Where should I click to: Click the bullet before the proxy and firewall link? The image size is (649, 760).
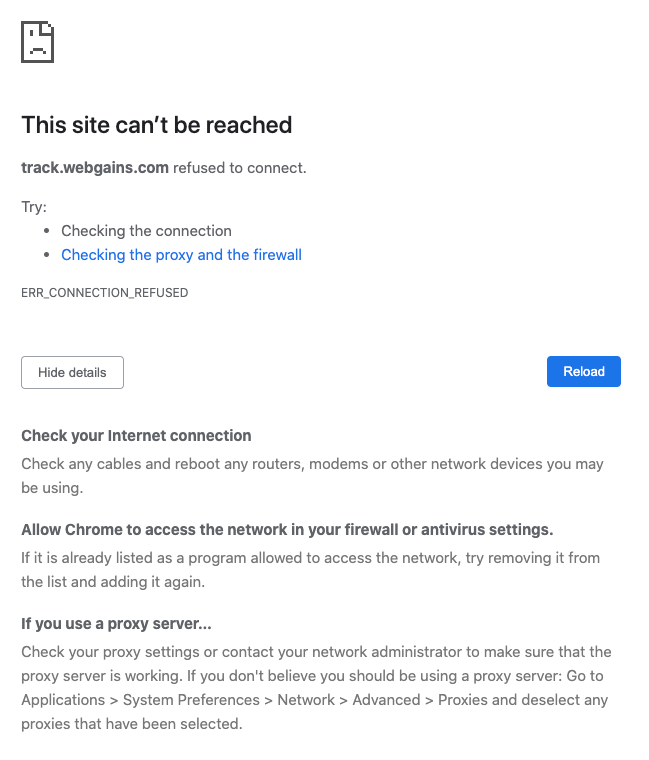coord(47,254)
